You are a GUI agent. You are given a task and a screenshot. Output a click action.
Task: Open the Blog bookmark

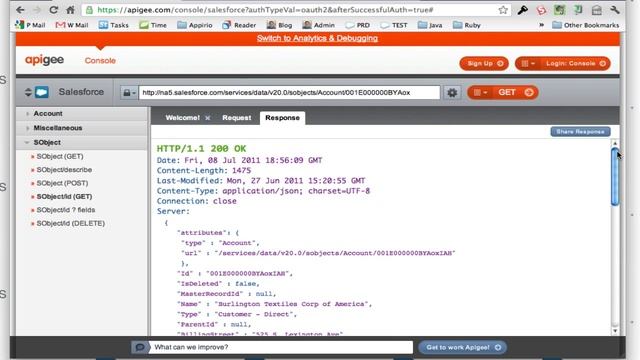pos(279,25)
